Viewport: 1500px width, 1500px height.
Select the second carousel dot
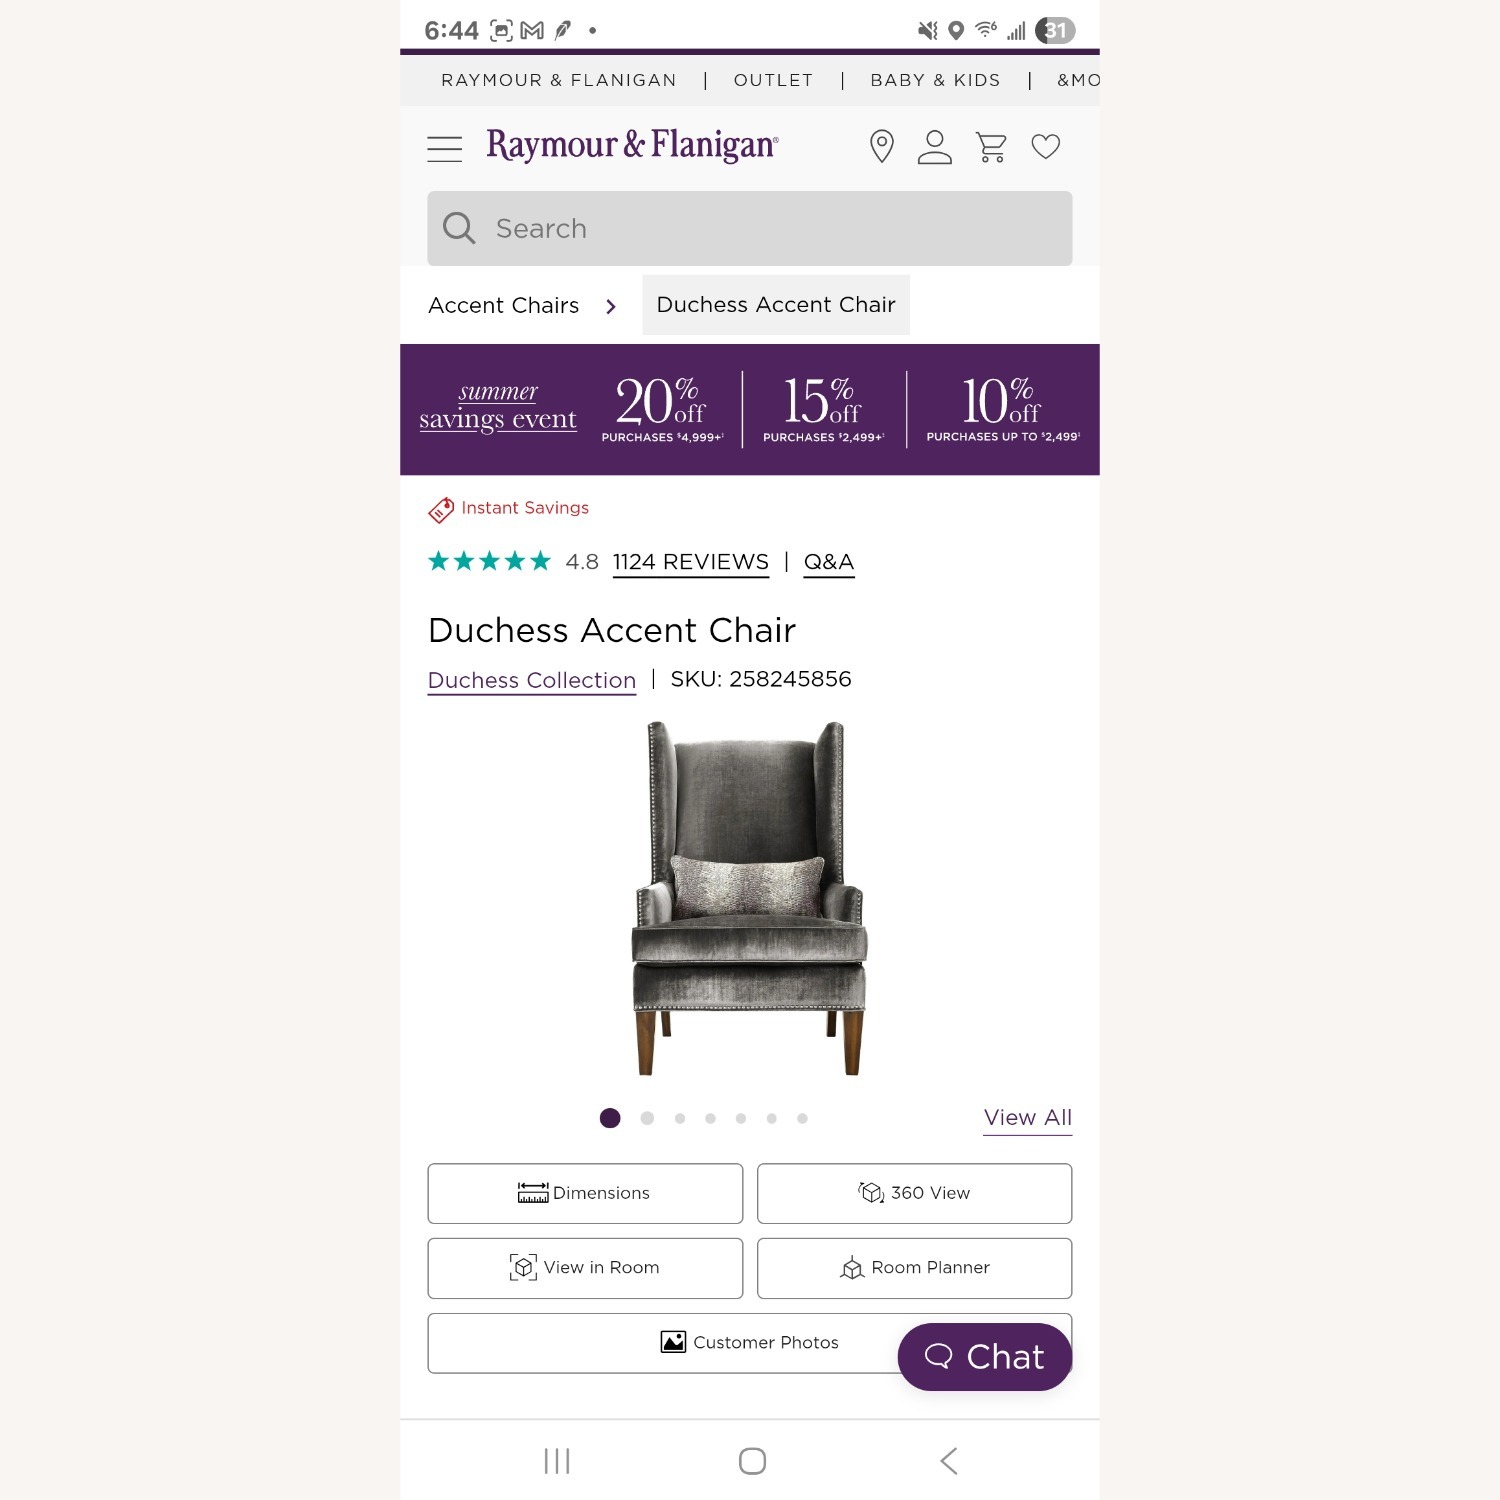646,1118
